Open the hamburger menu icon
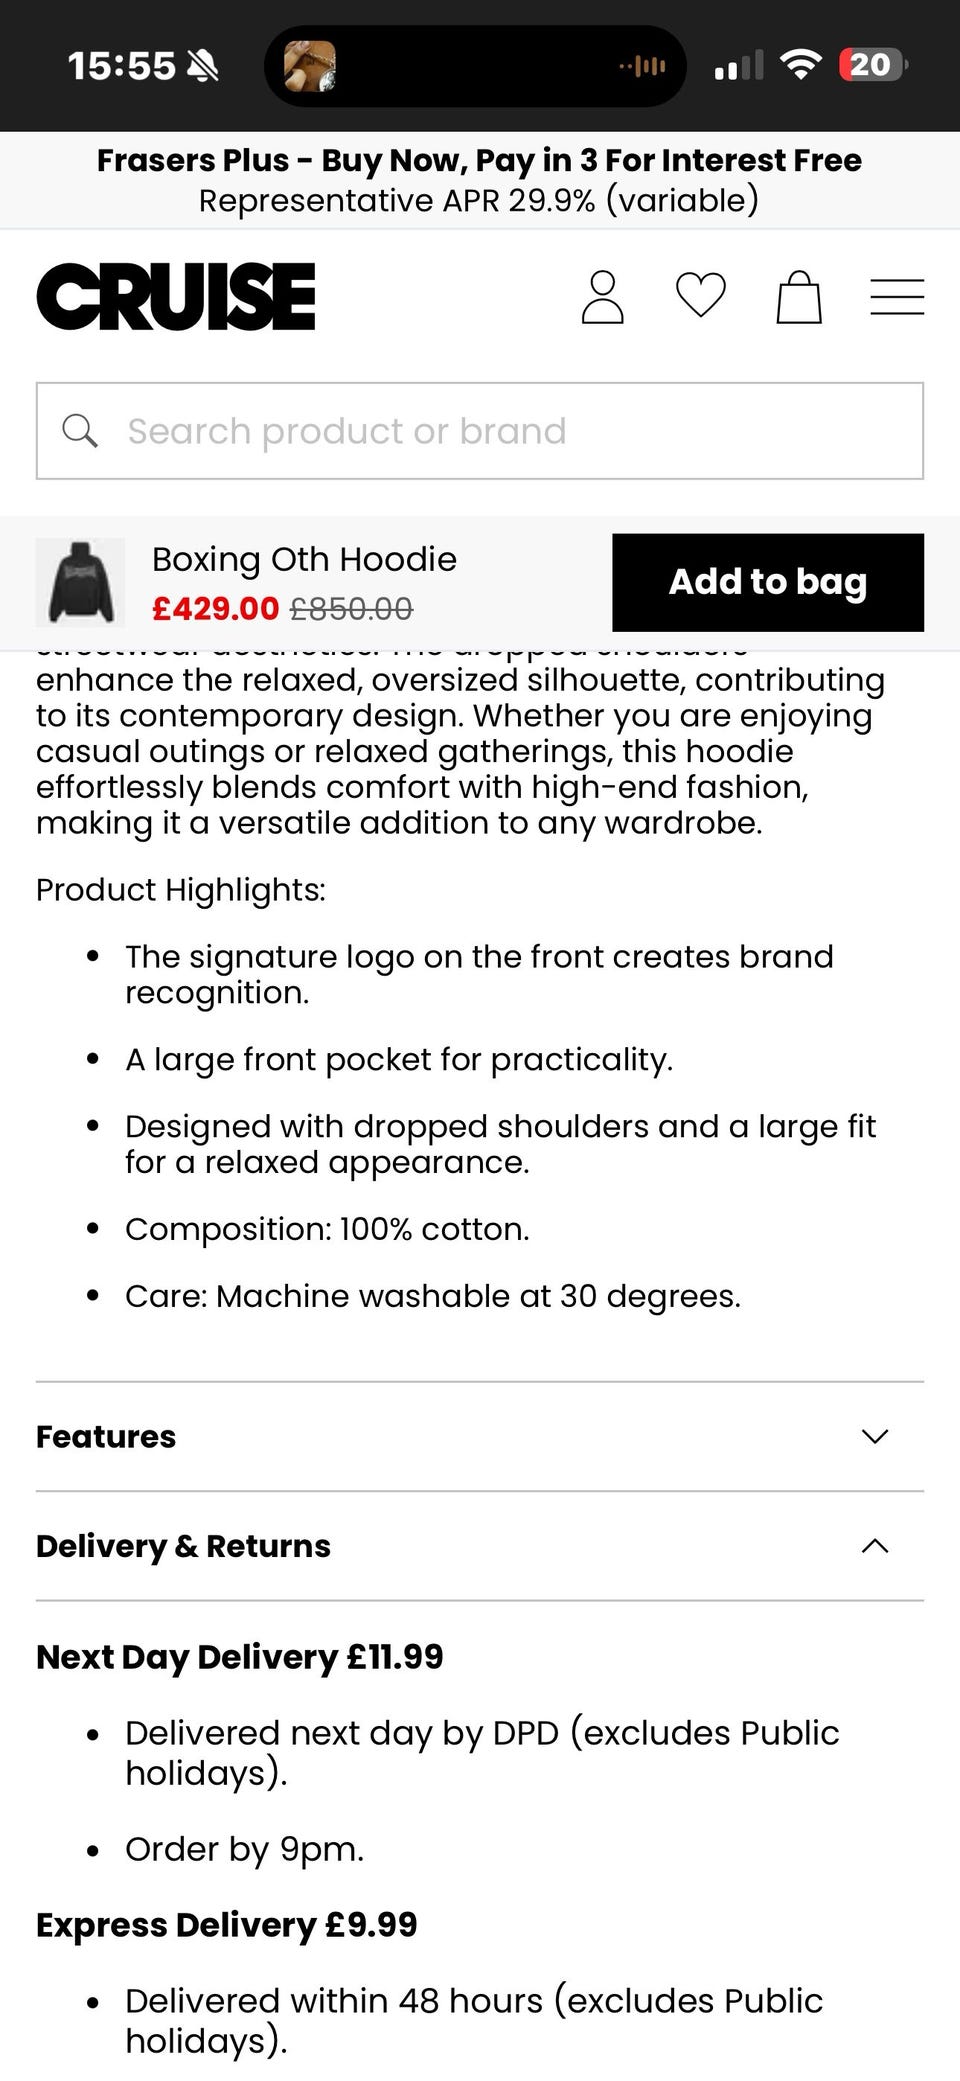Screen dimensions: 960x2081 pos(896,297)
